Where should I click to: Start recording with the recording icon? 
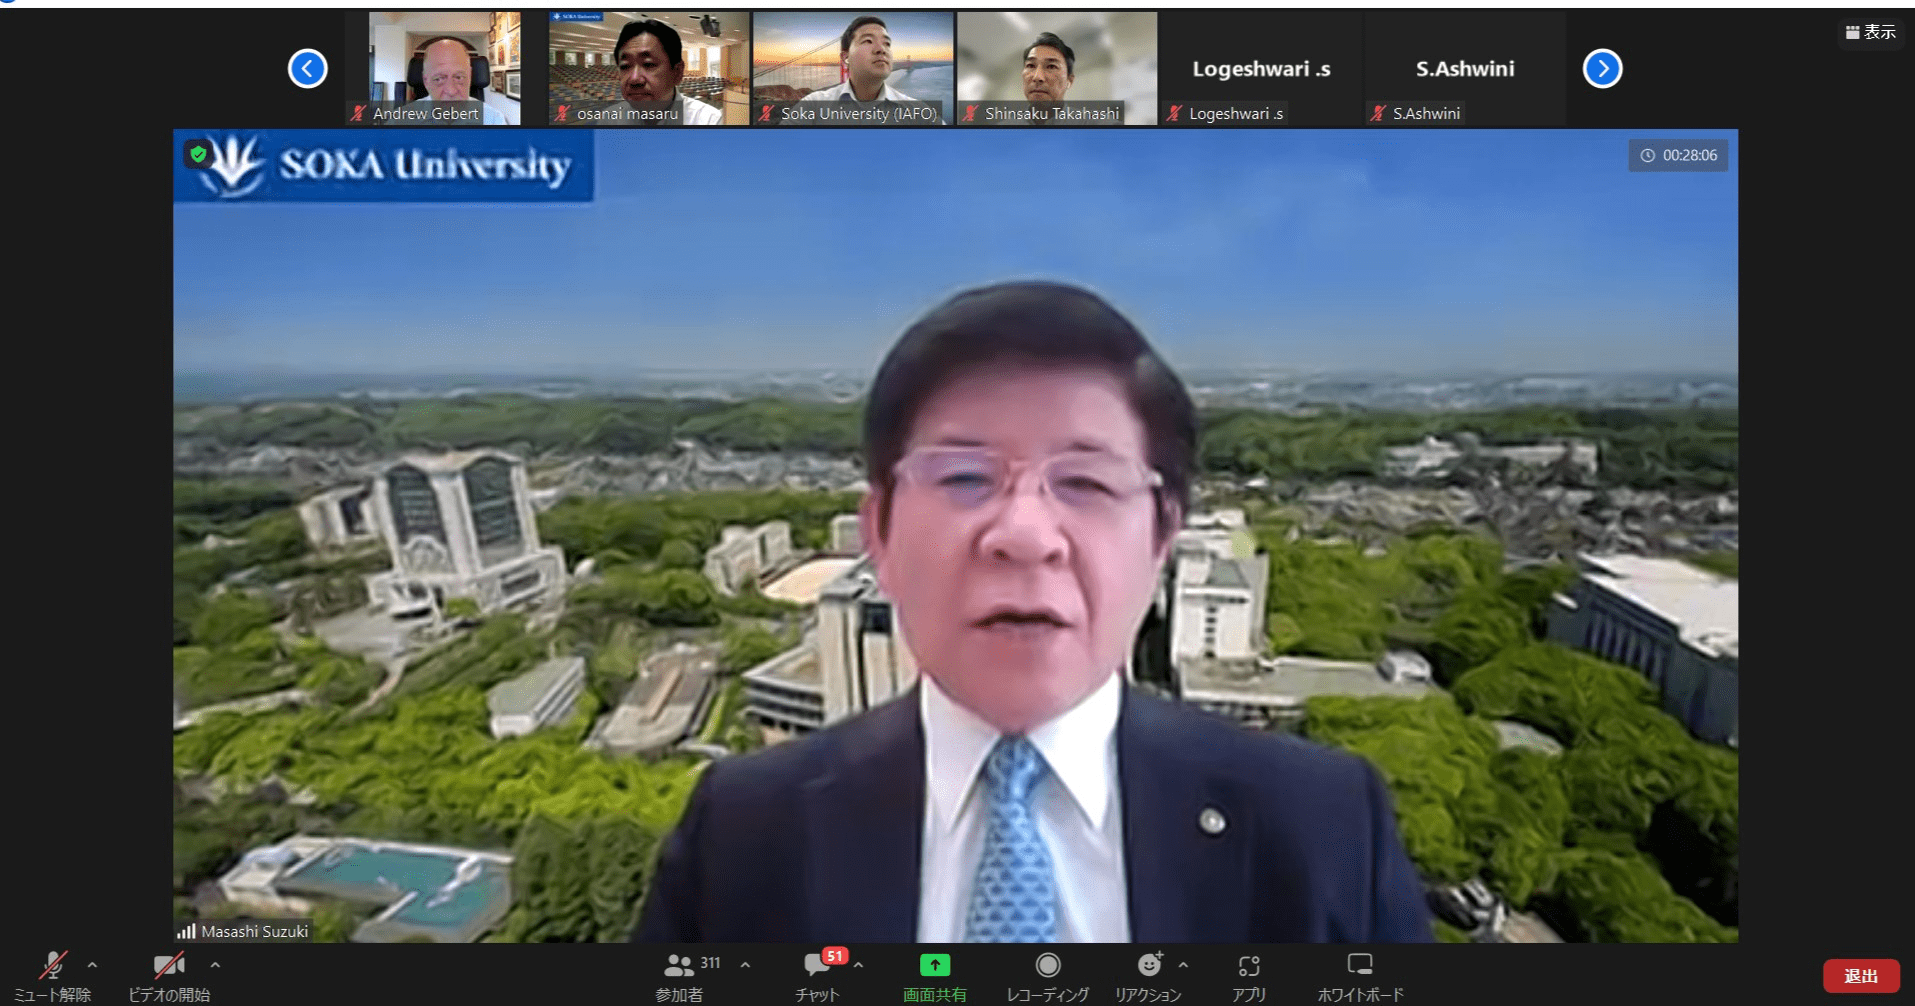pos(1047,965)
